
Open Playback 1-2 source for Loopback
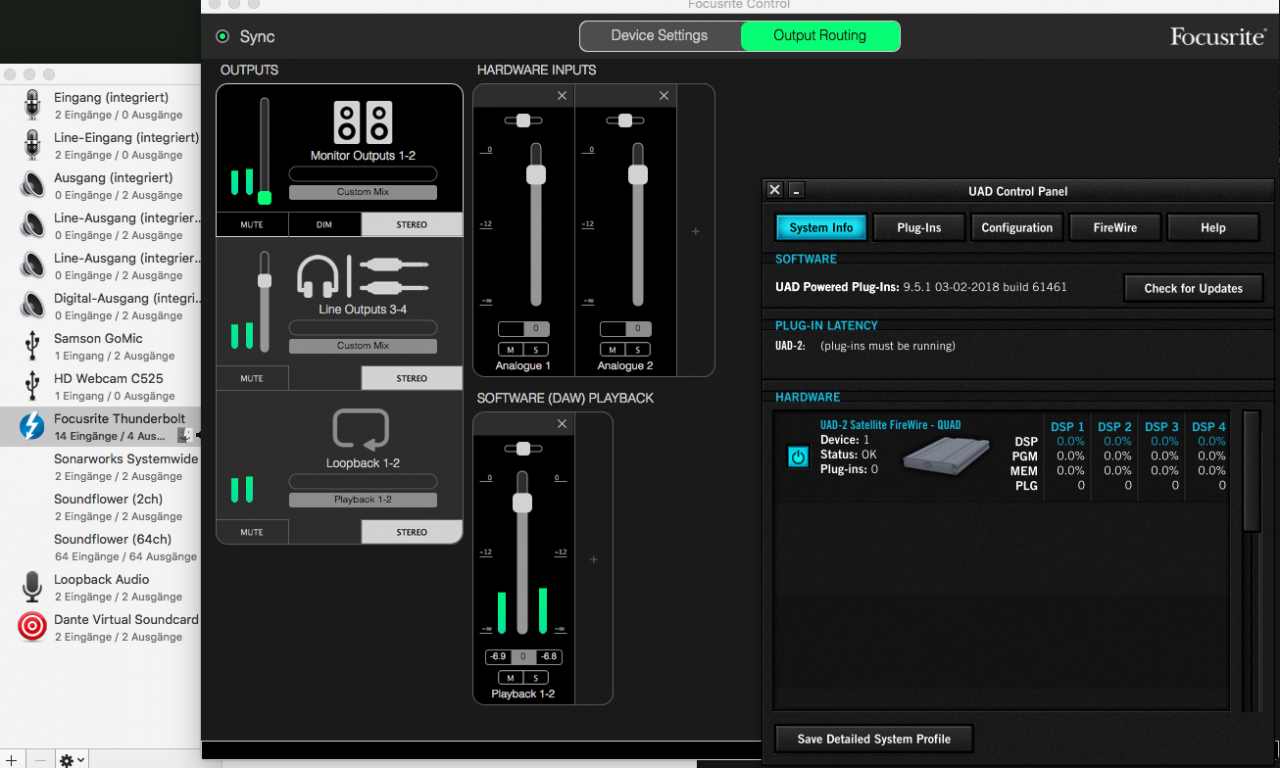[363, 500]
